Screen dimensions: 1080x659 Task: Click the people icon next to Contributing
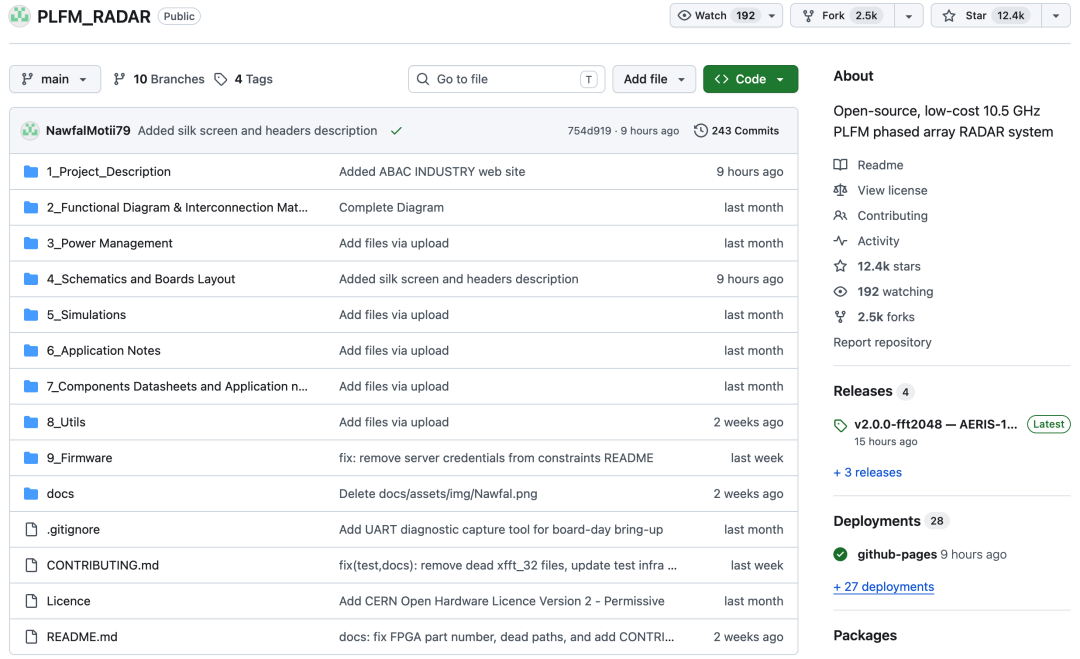pyautogui.click(x=840, y=216)
